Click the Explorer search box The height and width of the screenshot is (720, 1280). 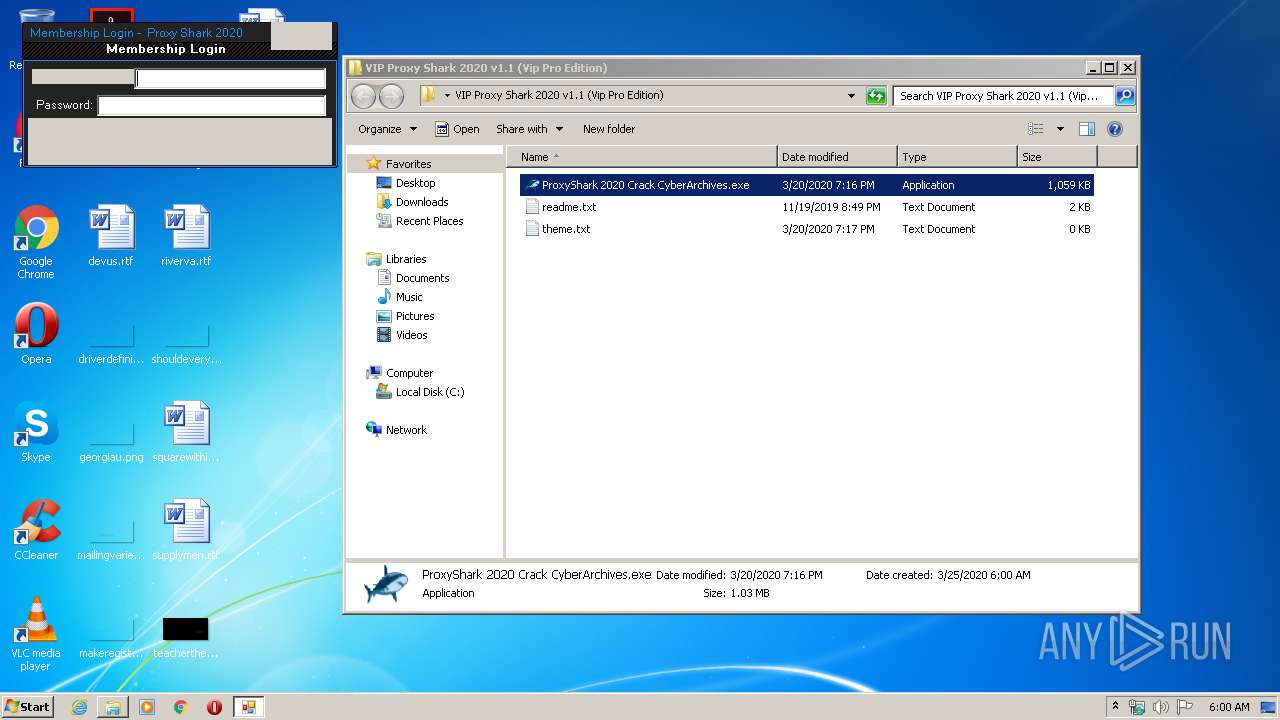[1003, 96]
